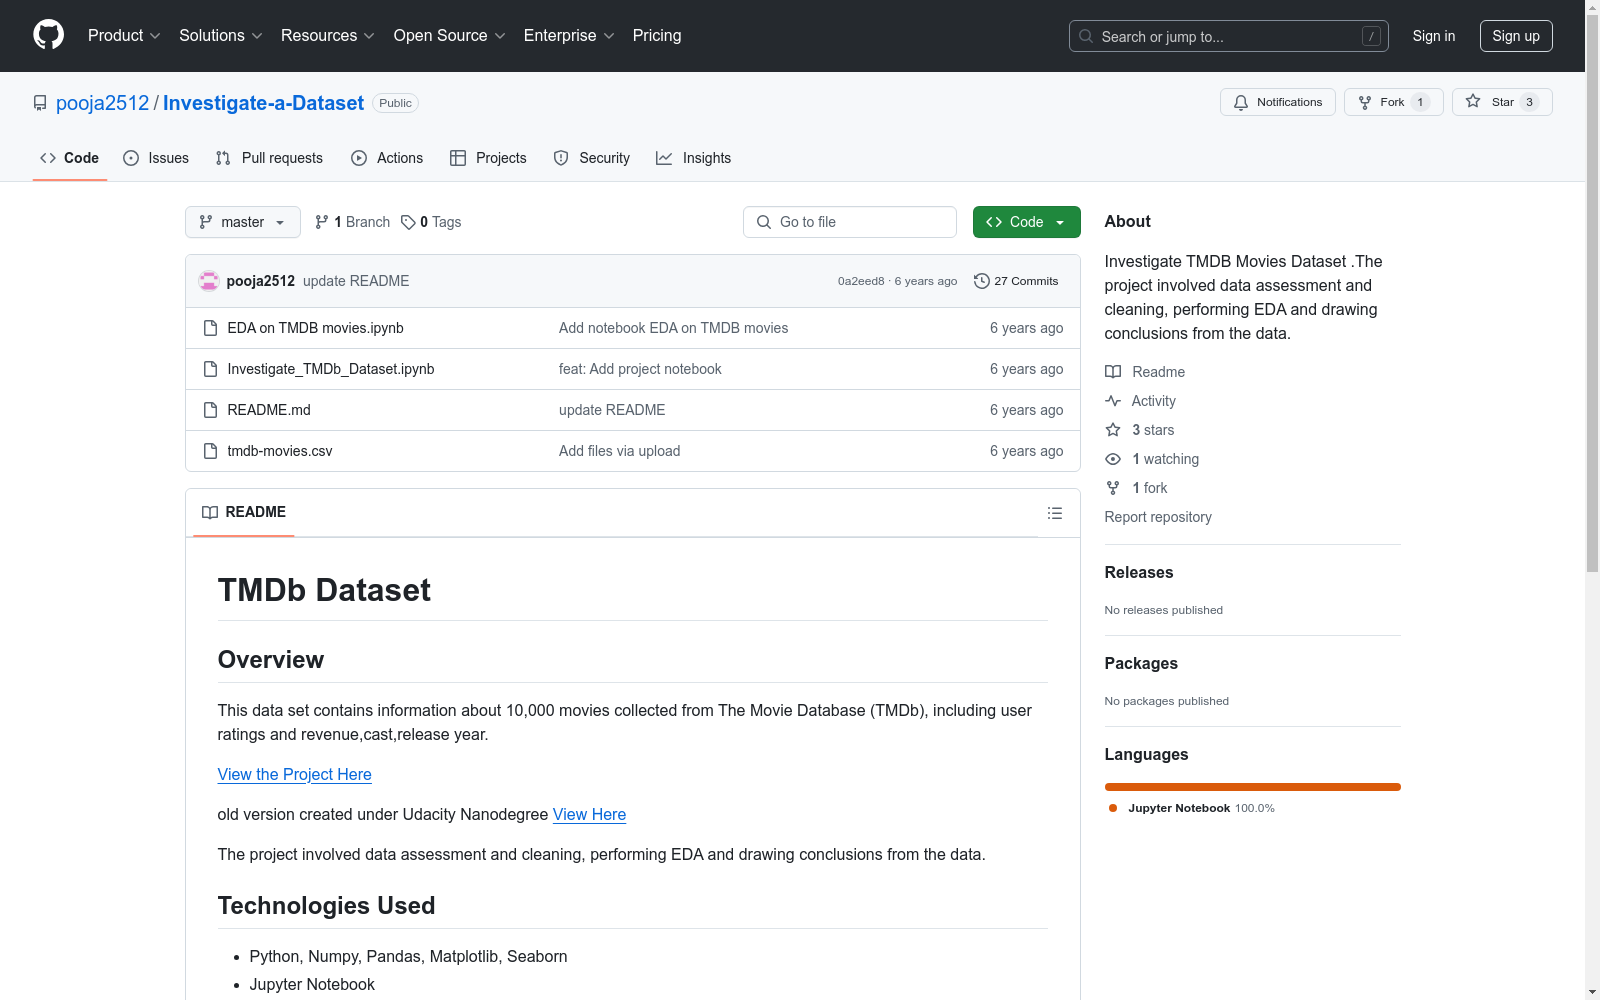Click the Sign up button
Image resolution: width=1600 pixels, height=1000 pixels.
[1516, 36]
